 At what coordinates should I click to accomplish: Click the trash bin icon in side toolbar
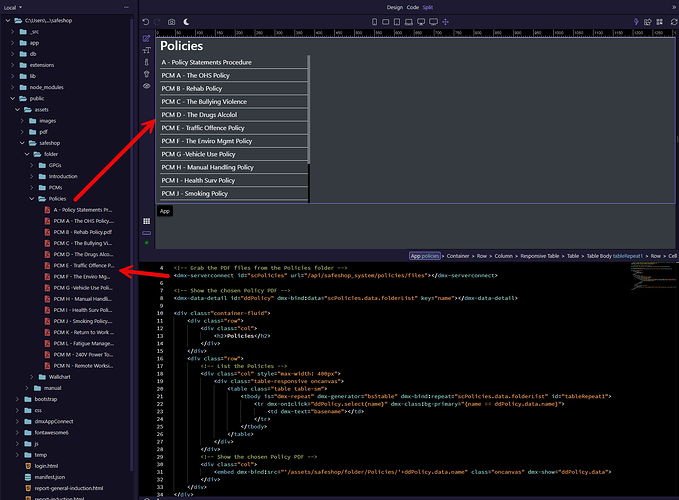coord(146,74)
